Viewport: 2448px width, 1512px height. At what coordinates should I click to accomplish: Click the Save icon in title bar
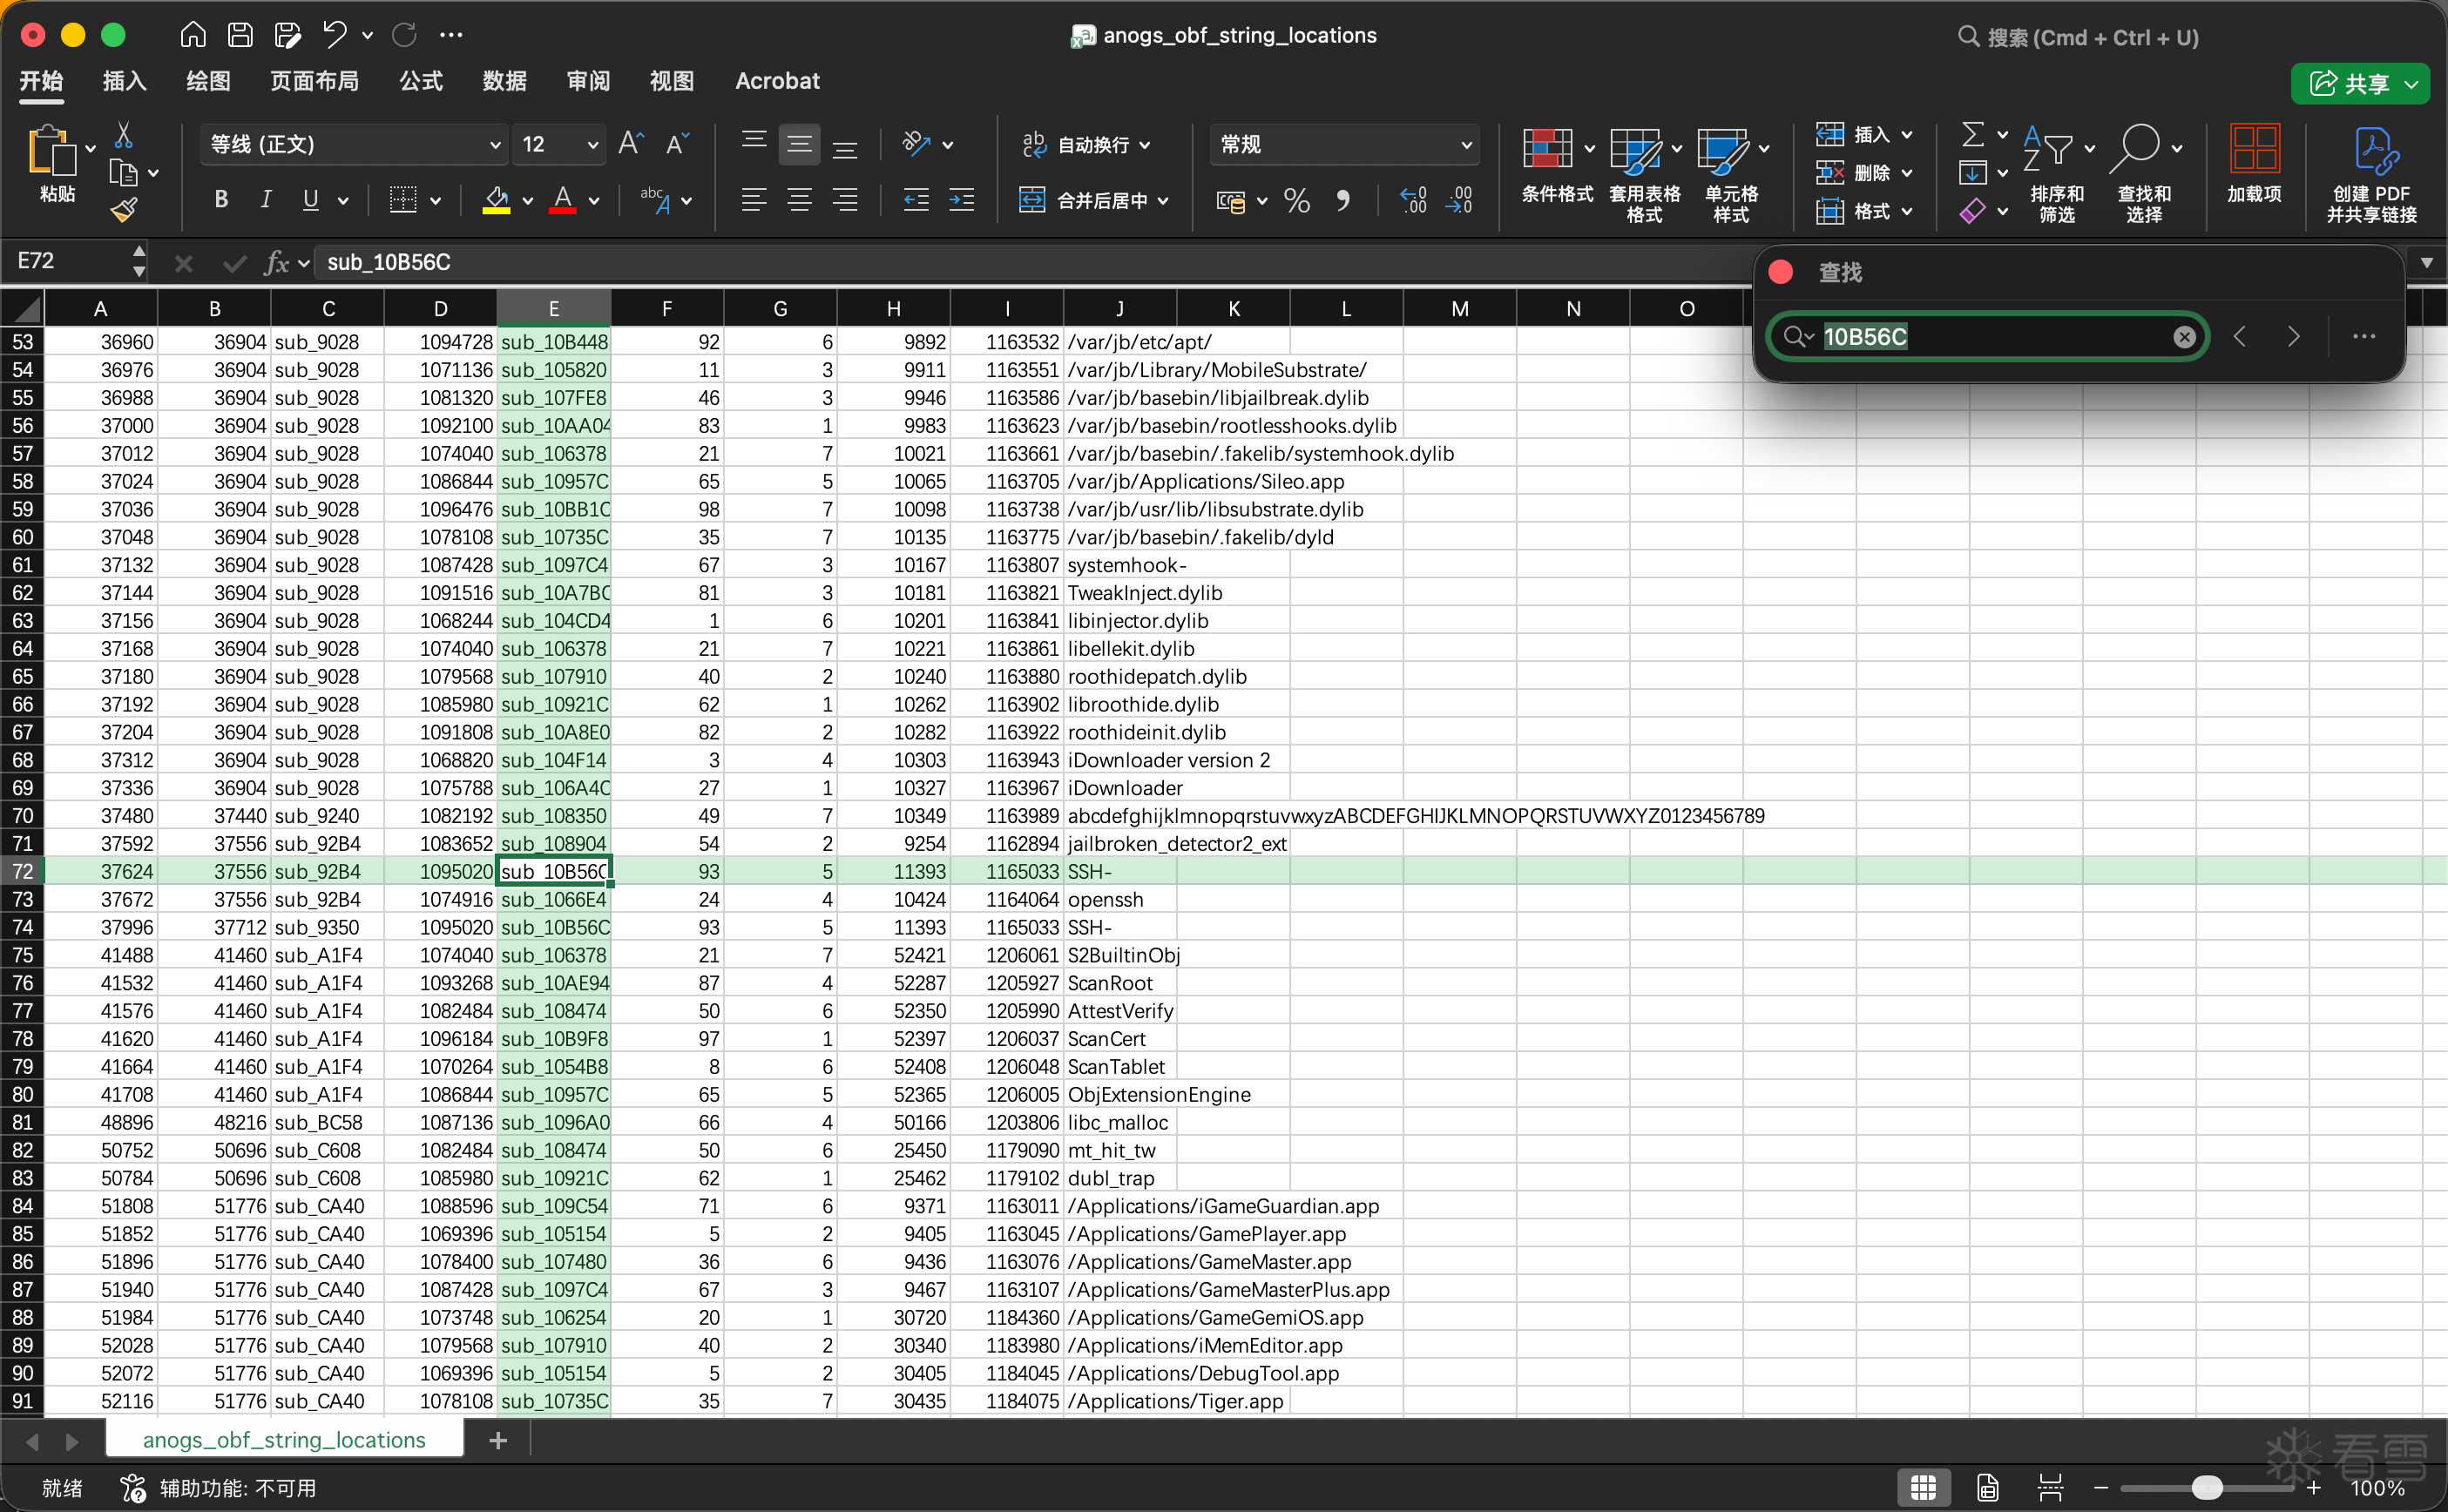pyautogui.click(x=240, y=35)
